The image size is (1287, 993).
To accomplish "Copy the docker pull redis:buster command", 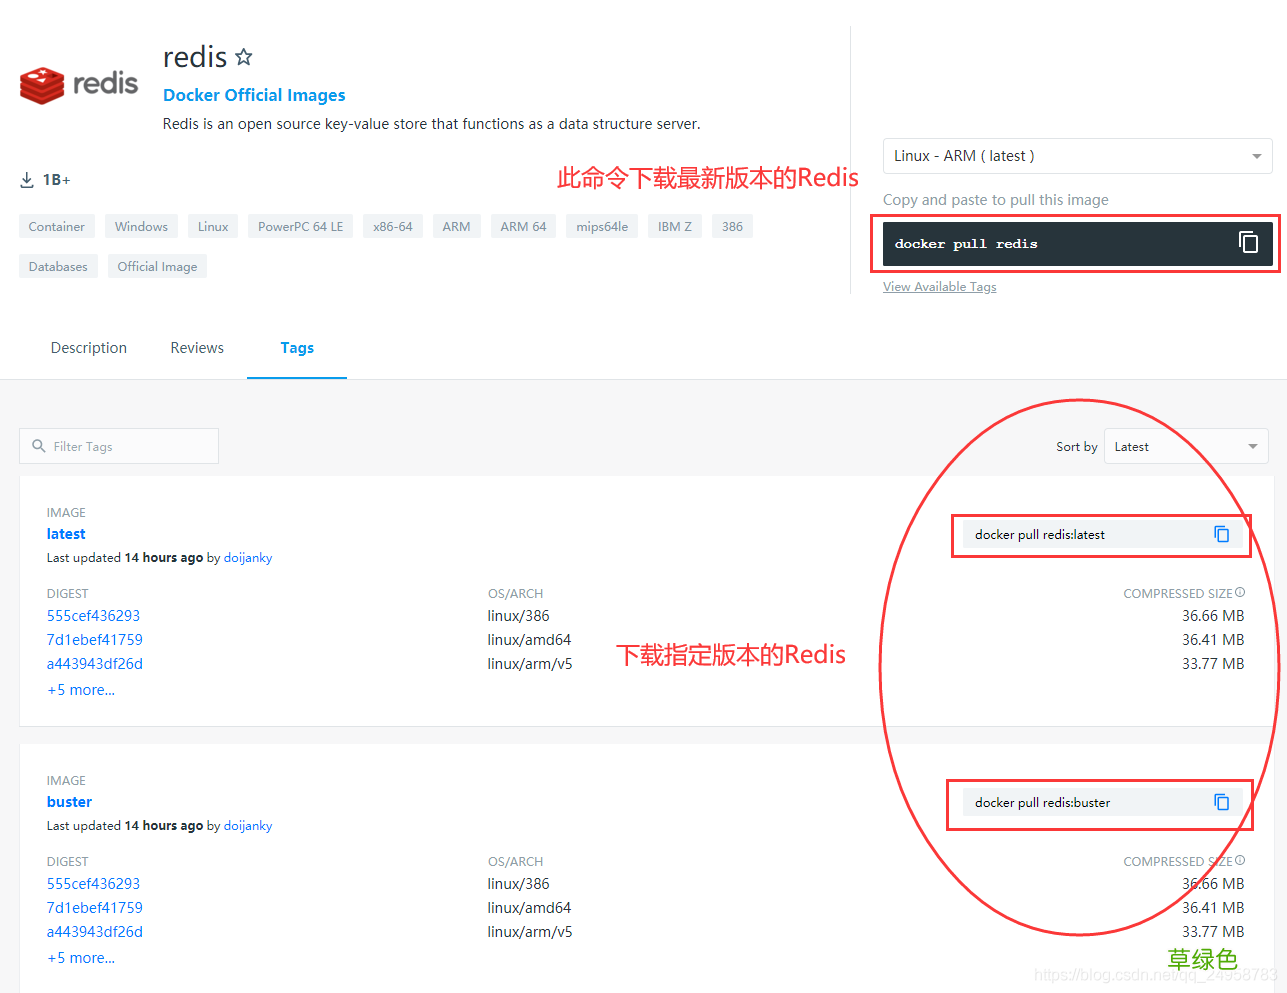I will pos(1221,802).
